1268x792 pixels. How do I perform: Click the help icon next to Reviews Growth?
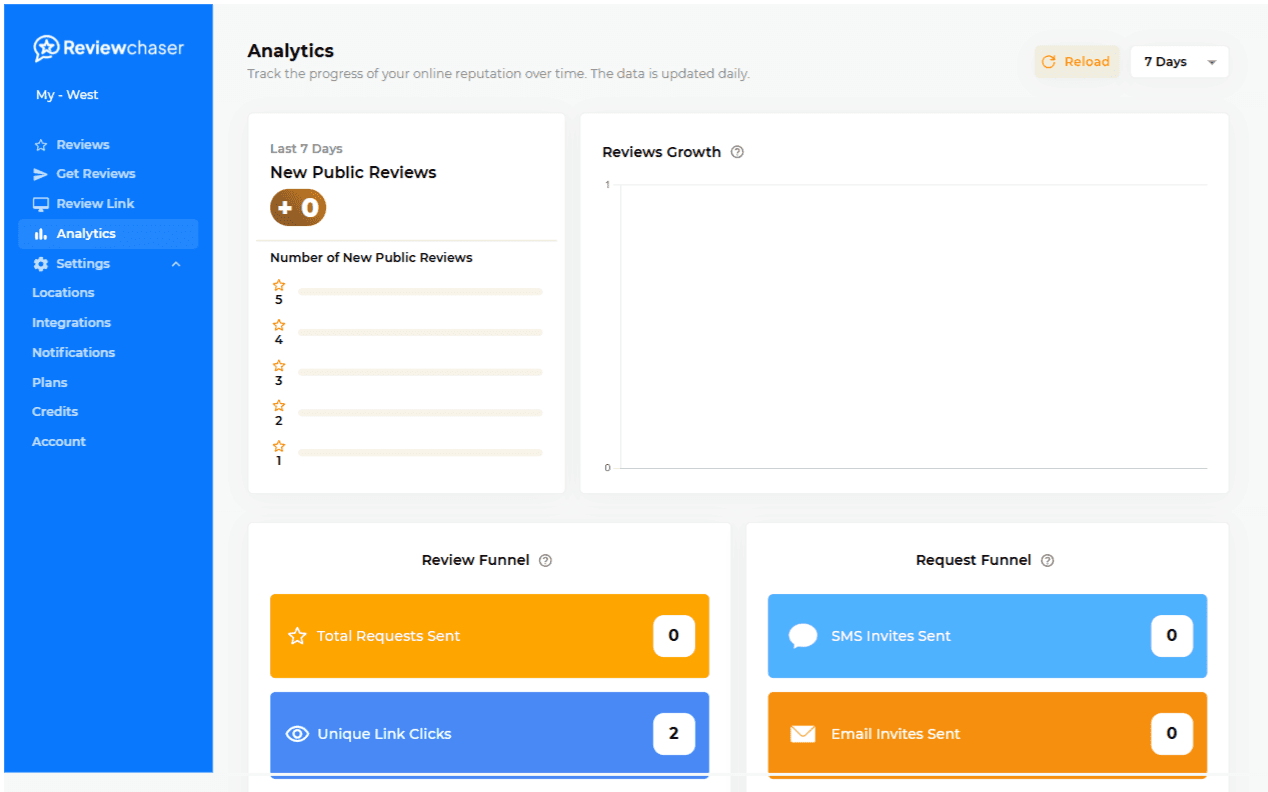[737, 152]
